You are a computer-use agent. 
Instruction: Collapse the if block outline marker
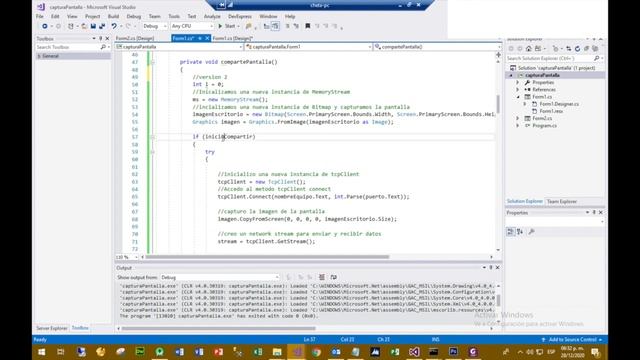153,137
